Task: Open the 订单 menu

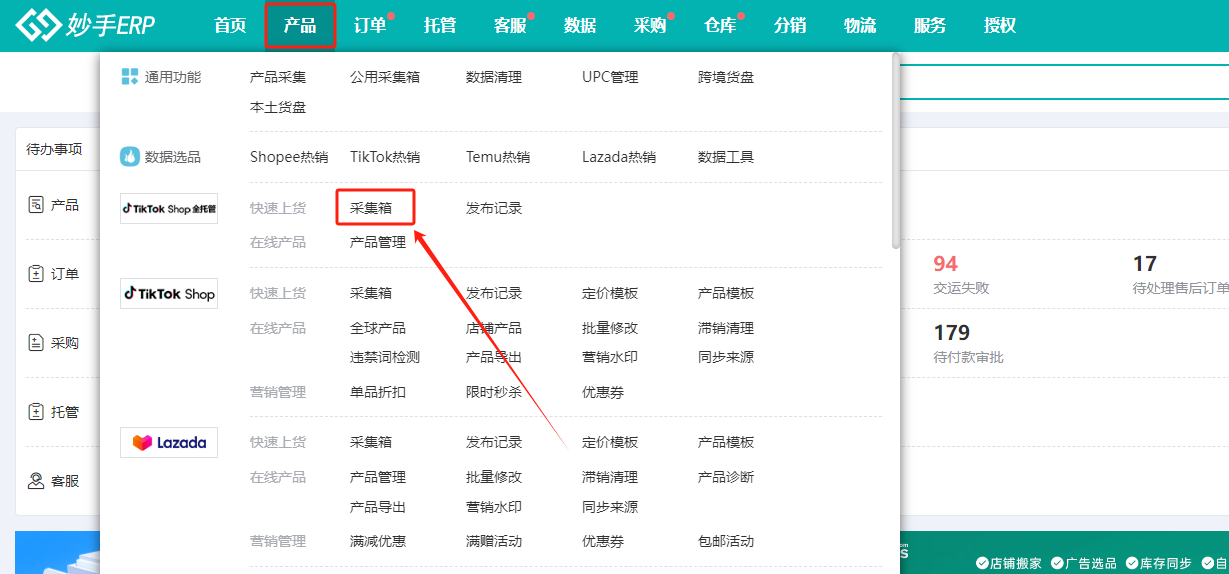Action: [370, 26]
